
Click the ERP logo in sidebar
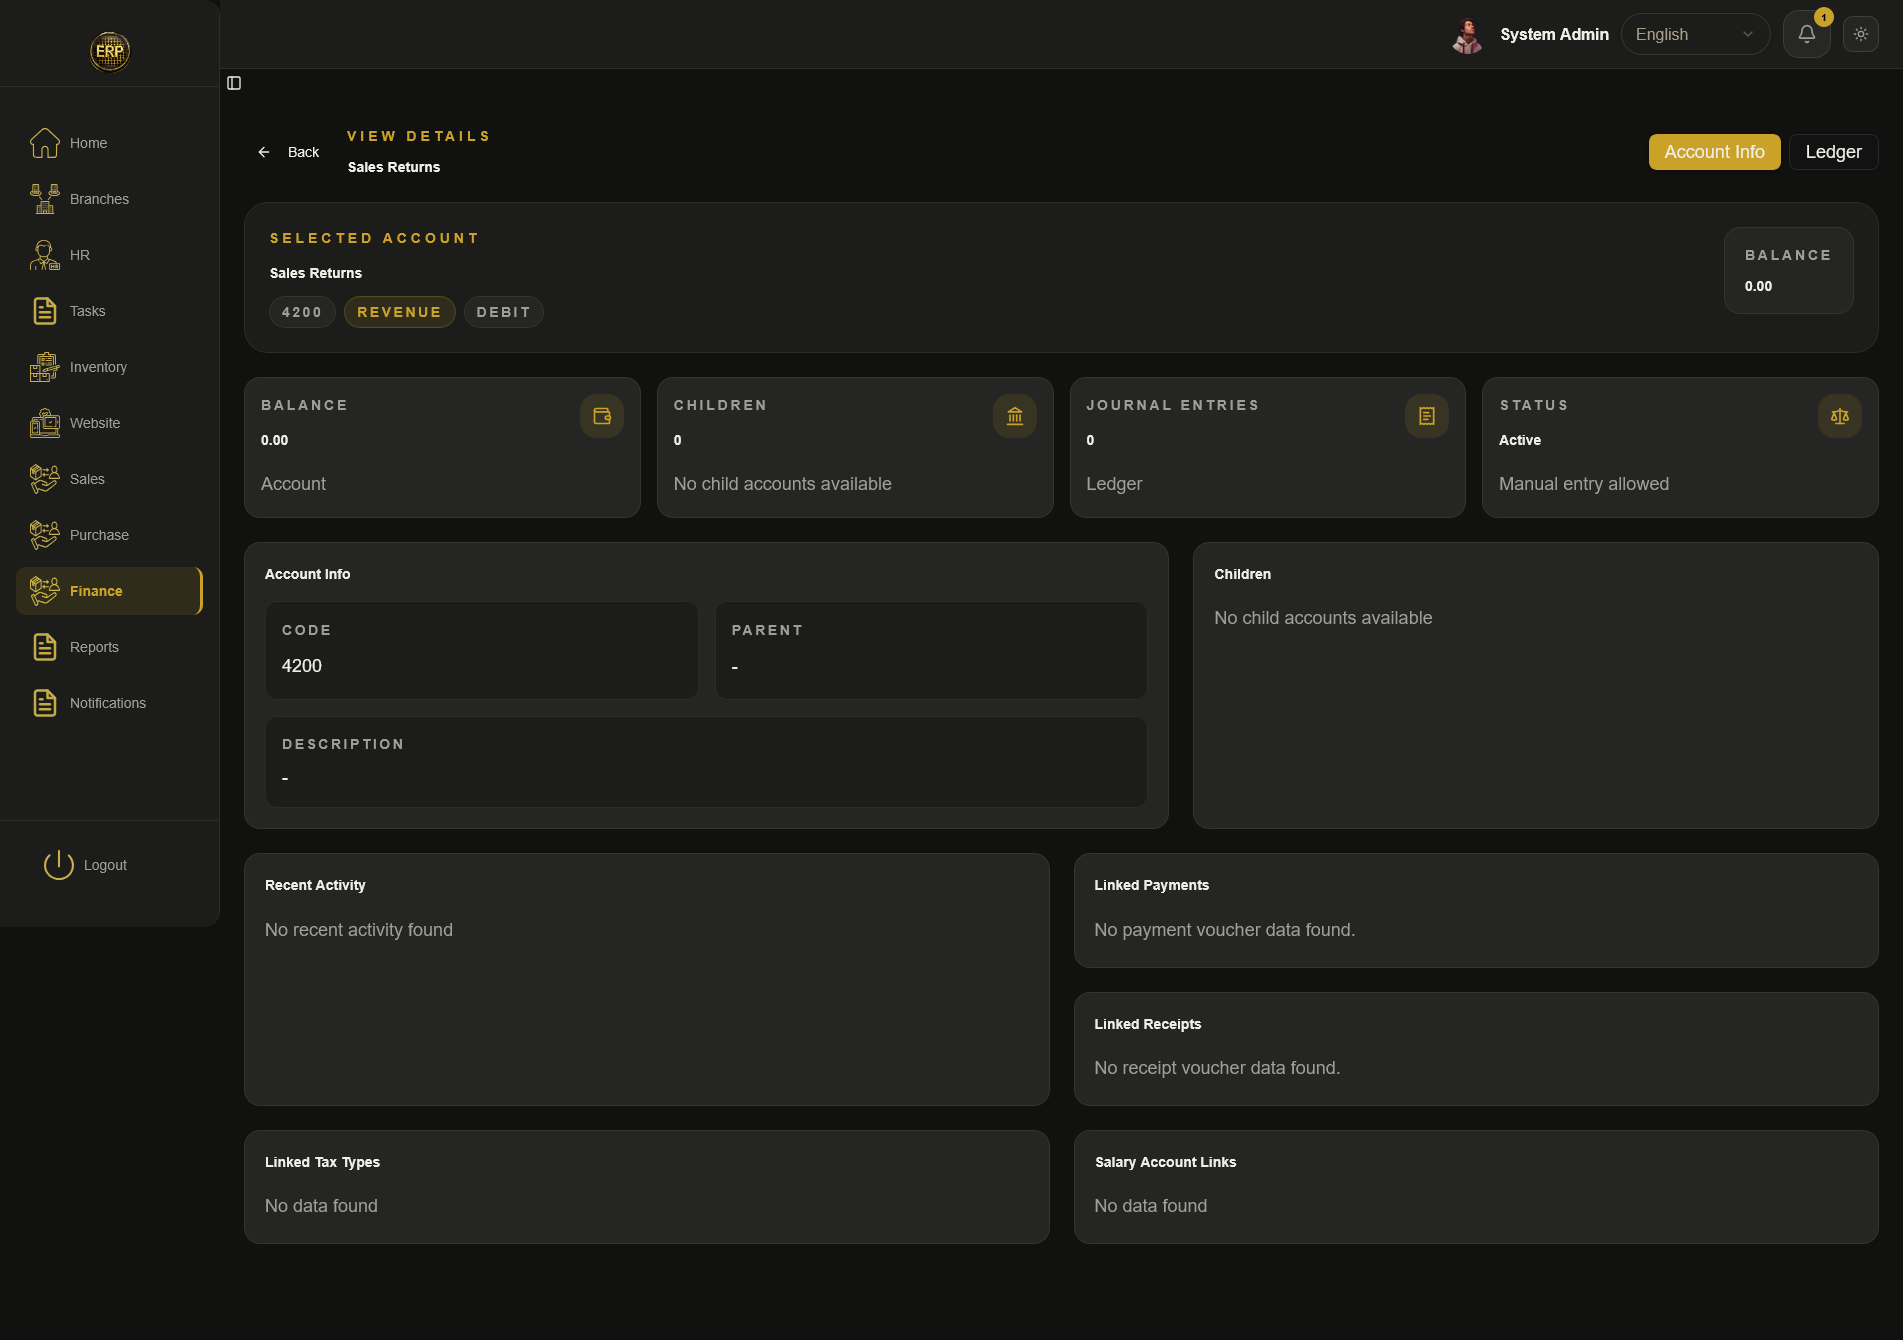pos(110,51)
